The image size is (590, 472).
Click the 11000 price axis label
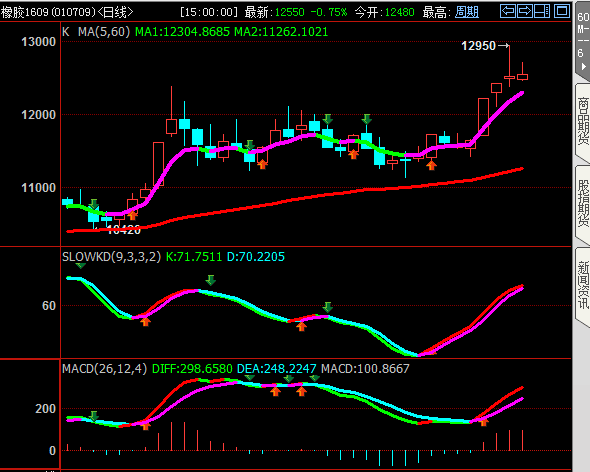[38, 187]
